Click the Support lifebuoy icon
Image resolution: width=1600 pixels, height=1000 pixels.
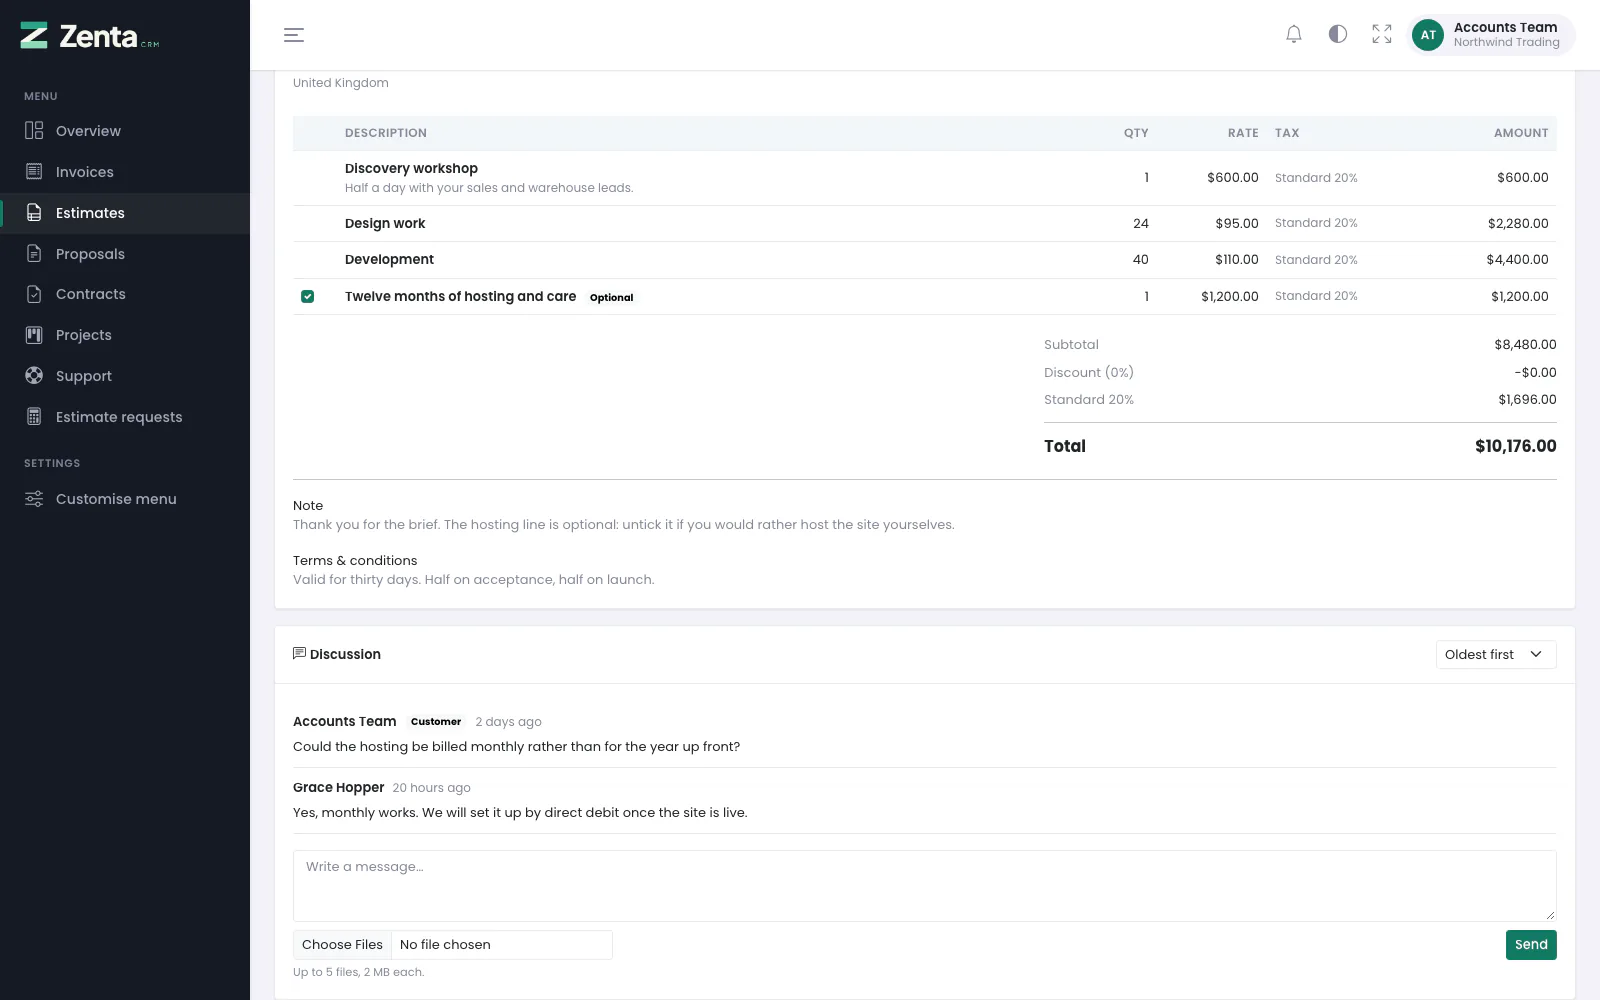(x=34, y=376)
